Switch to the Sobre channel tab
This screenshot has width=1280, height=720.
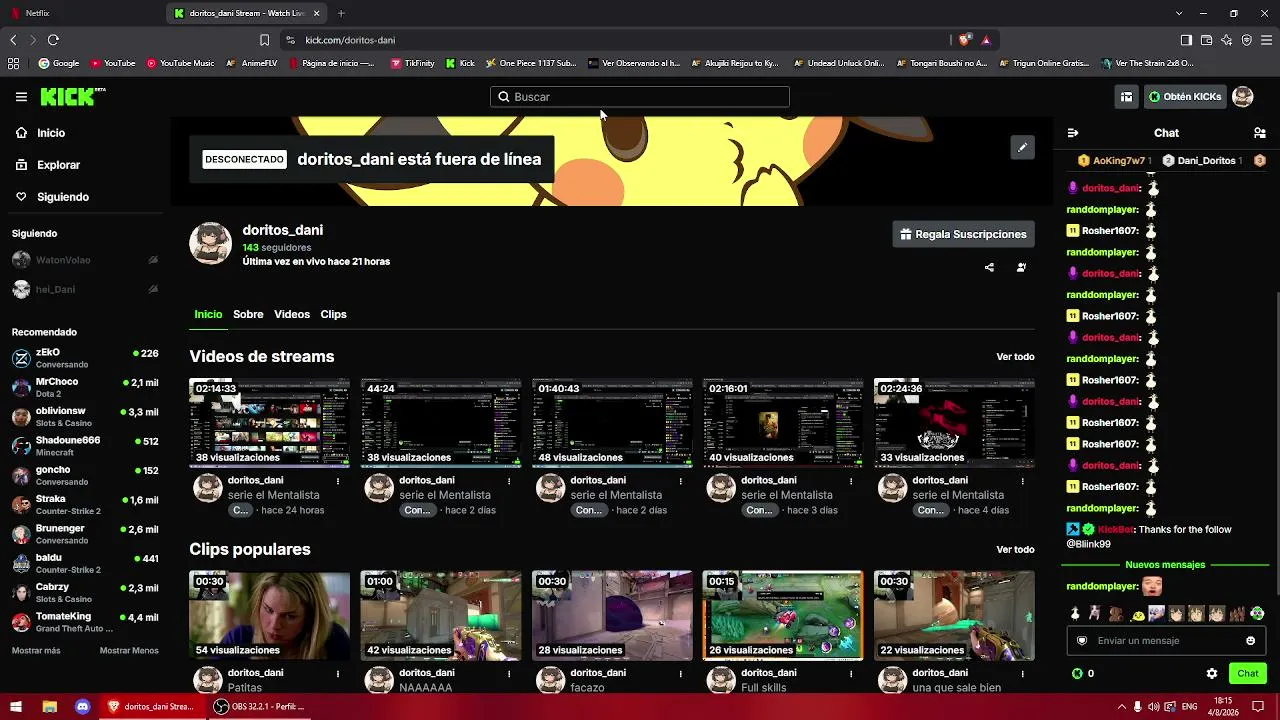point(248,314)
